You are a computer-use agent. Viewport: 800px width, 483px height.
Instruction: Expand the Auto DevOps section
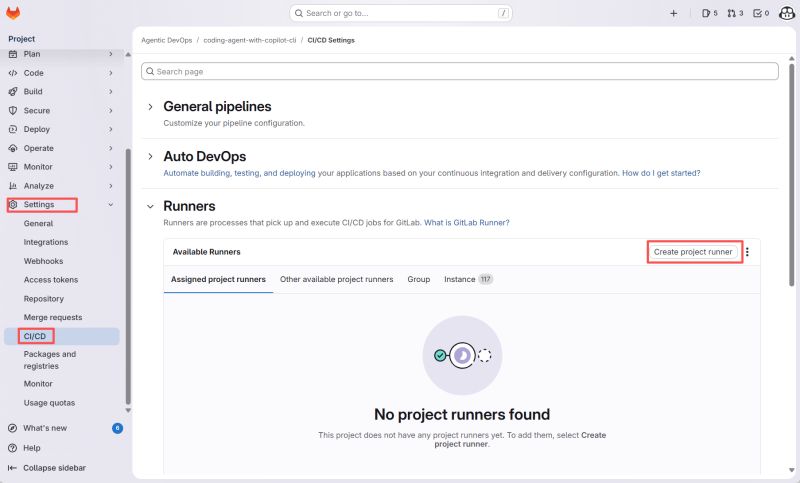150,157
